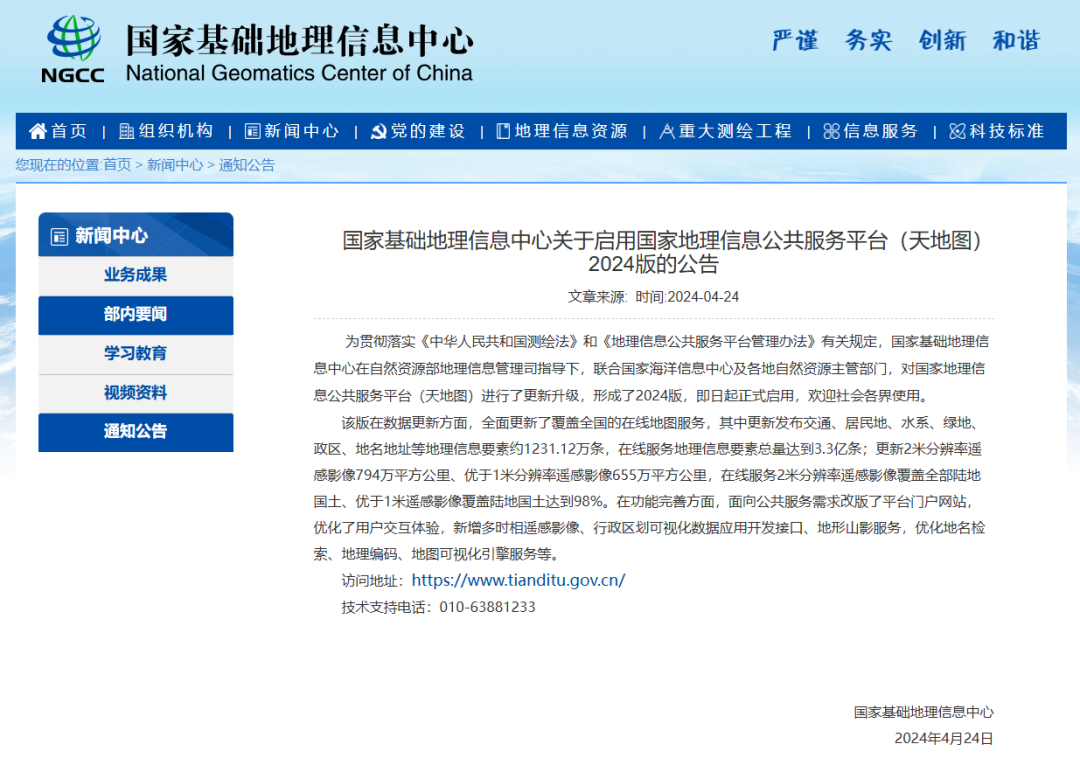This screenshot has height=758, width=1080.
Task: Open the 地理信息资源 menu item
Action: (571, 131)
